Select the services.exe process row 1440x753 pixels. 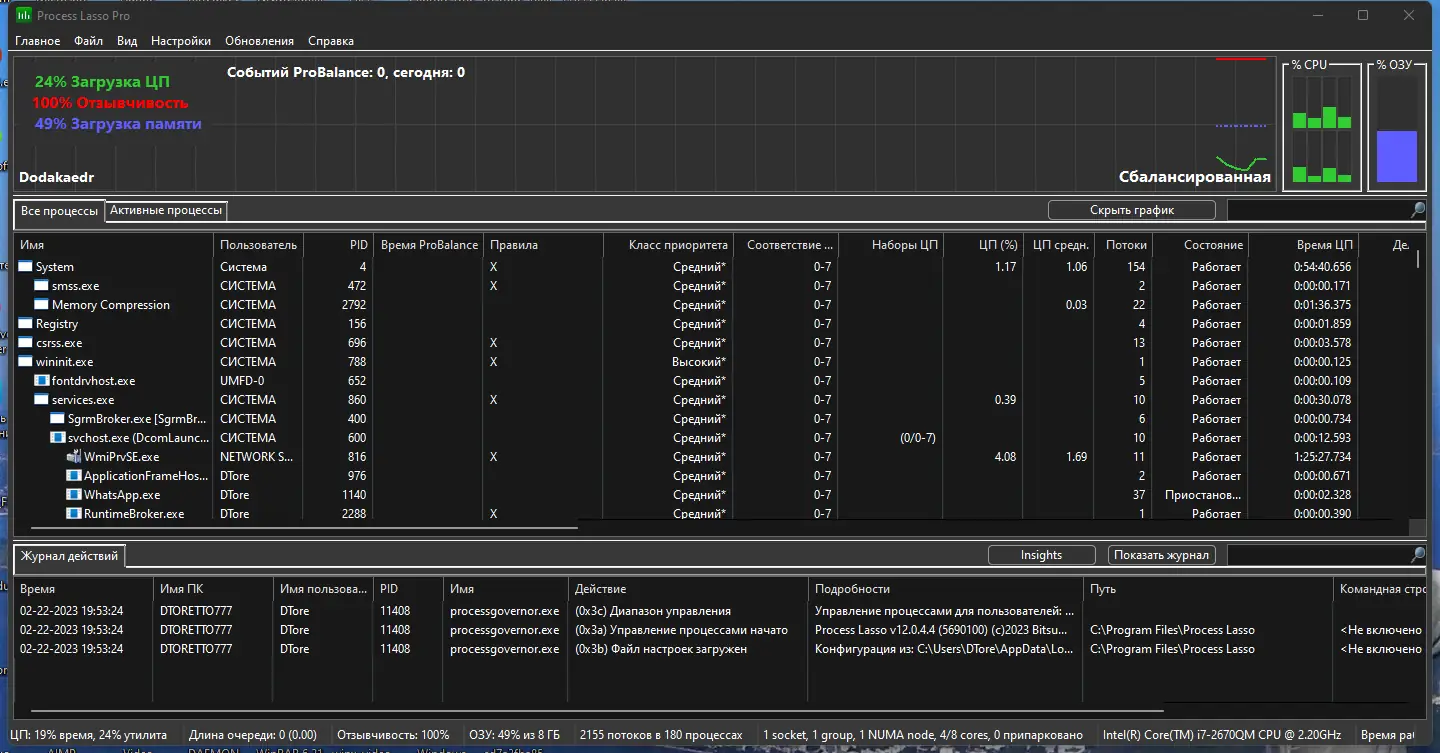pyautogui.click(x=83, y=400)
